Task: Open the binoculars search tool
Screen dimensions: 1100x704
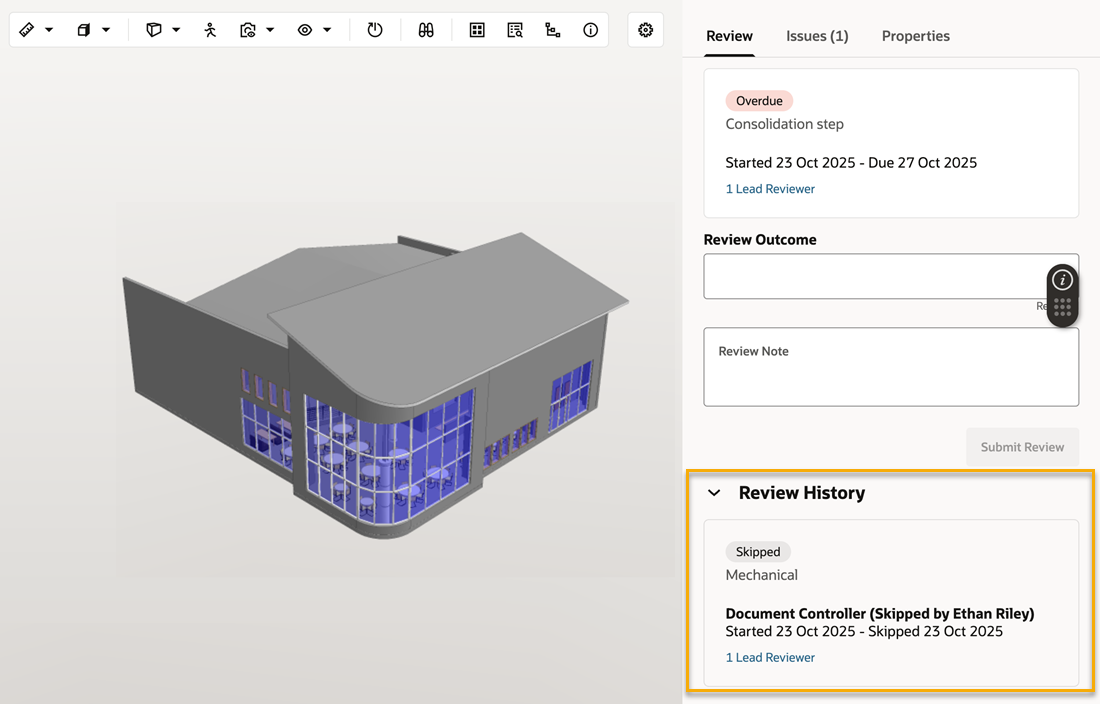Action: [x=426, y=30]
